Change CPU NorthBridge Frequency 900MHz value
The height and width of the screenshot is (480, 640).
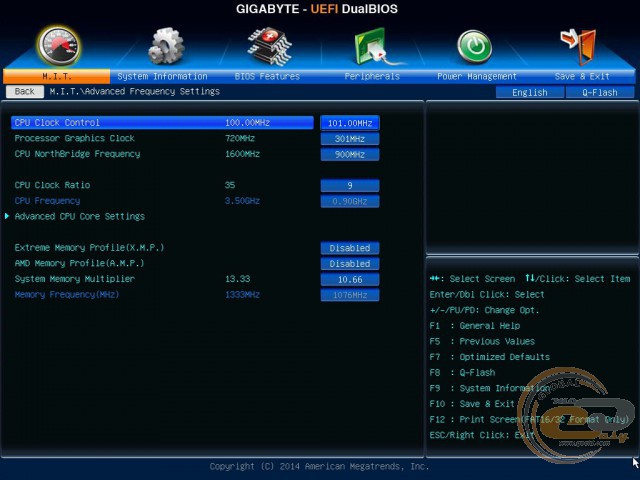[x=350, y=154]
